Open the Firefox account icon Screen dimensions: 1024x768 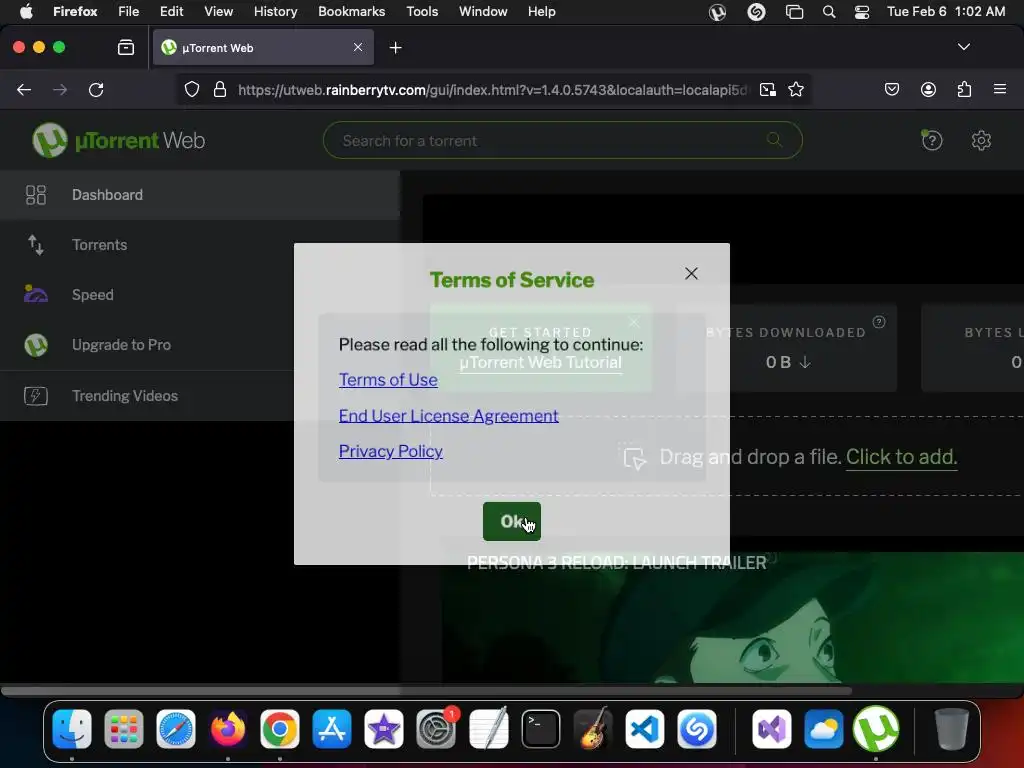pos(928,89)
